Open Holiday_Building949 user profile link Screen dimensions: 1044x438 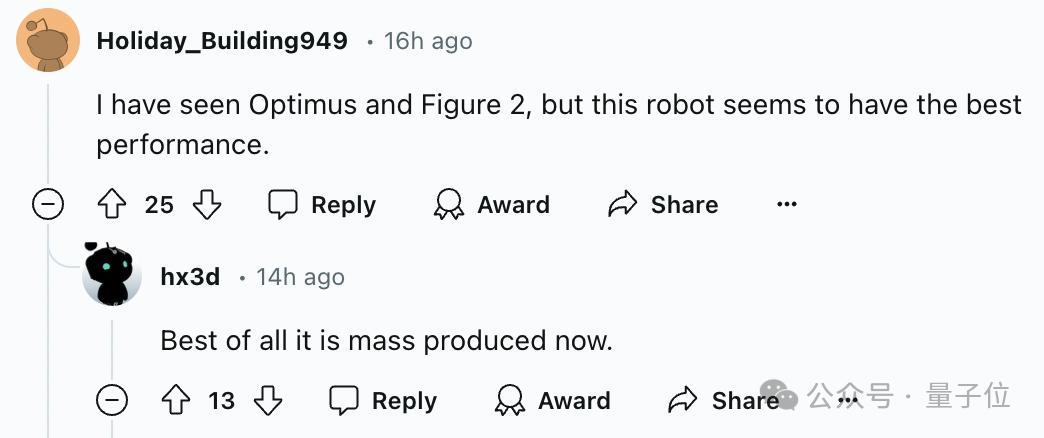click(x=222, y=41)
